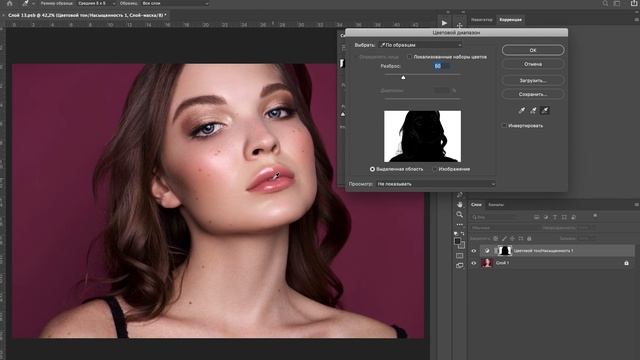Switch to the Коррекция panel tab
The image size is (640, 360).
[x=511, y=20]
